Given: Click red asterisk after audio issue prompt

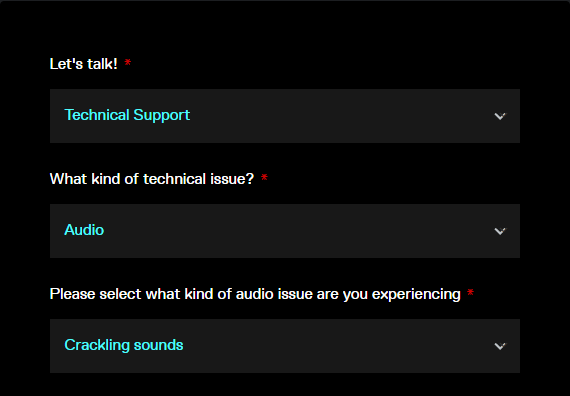Looking at the screenshot, I should click(470, 293).
